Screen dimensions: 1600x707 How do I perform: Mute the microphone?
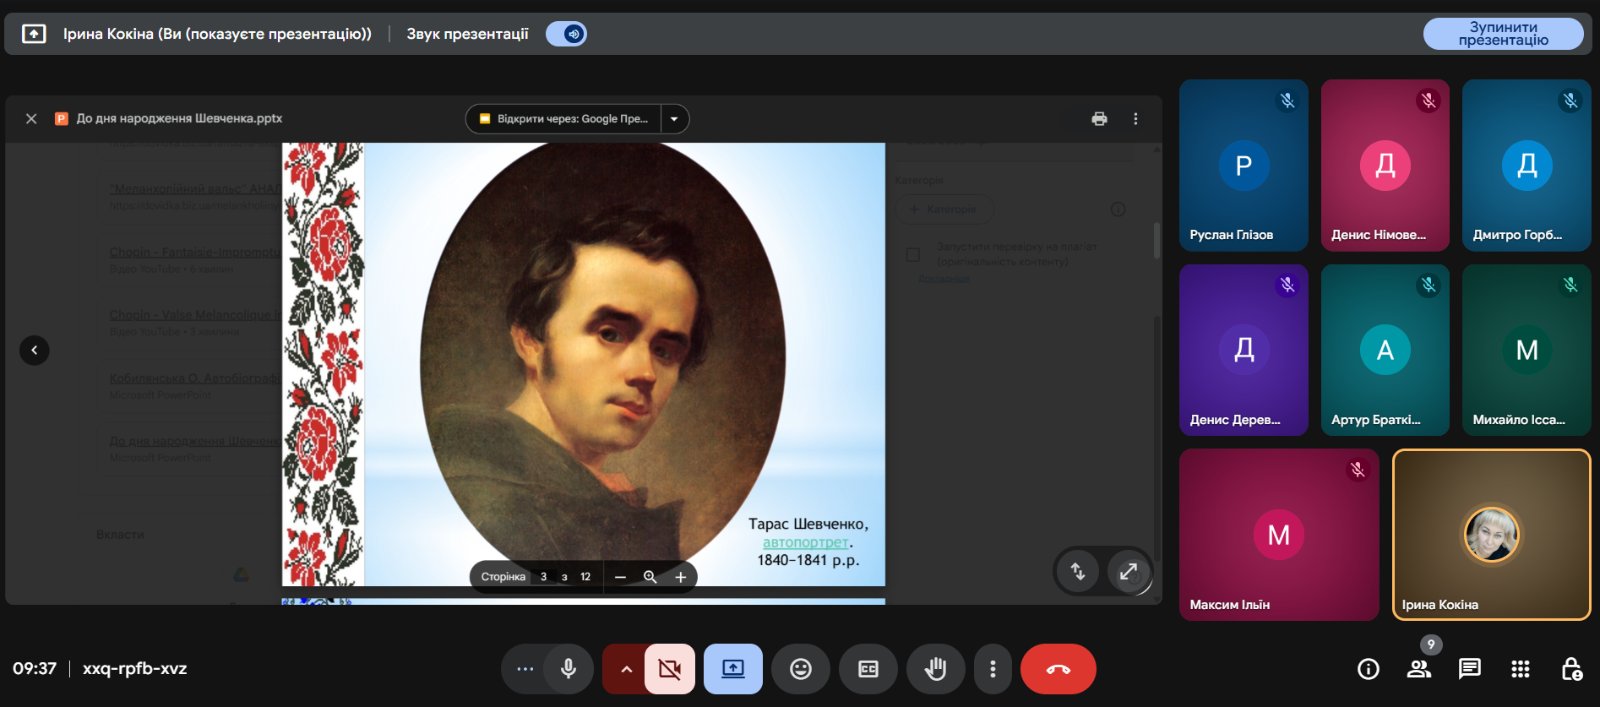[x=568, y=669]
